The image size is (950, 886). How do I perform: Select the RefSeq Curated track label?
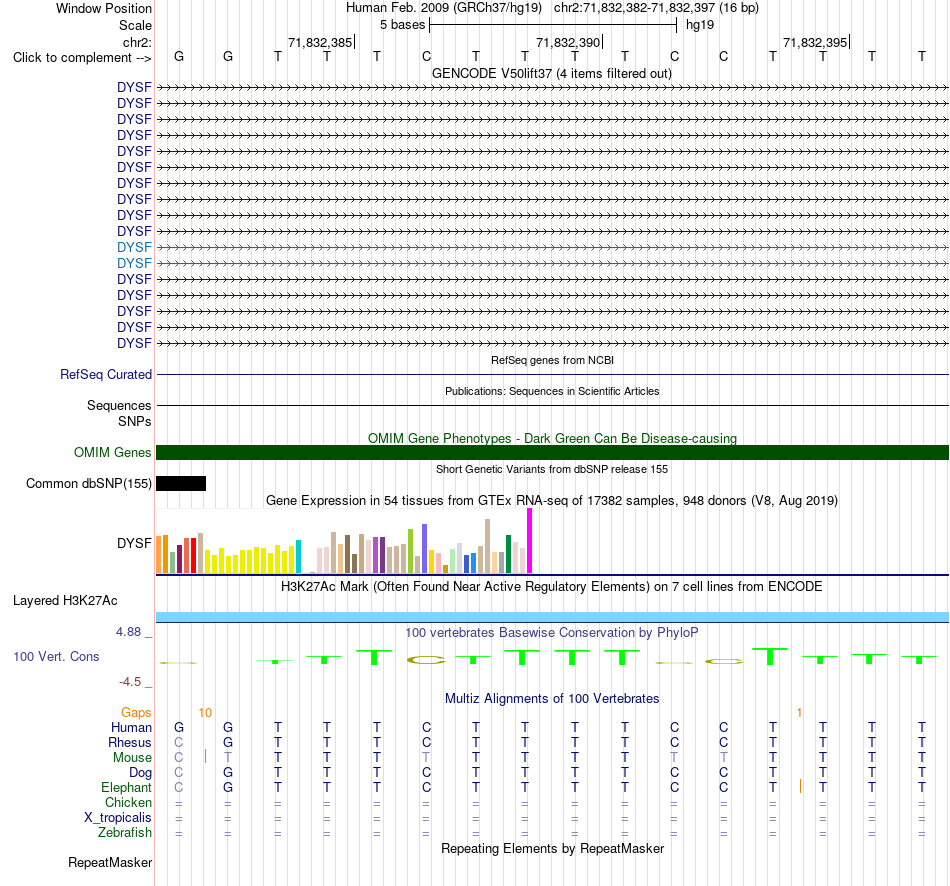point(105,375)
